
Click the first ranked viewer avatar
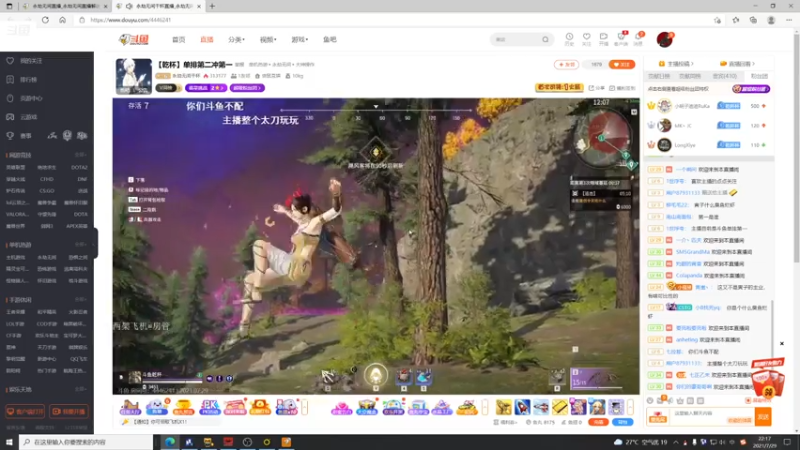(x=664, y=106)
